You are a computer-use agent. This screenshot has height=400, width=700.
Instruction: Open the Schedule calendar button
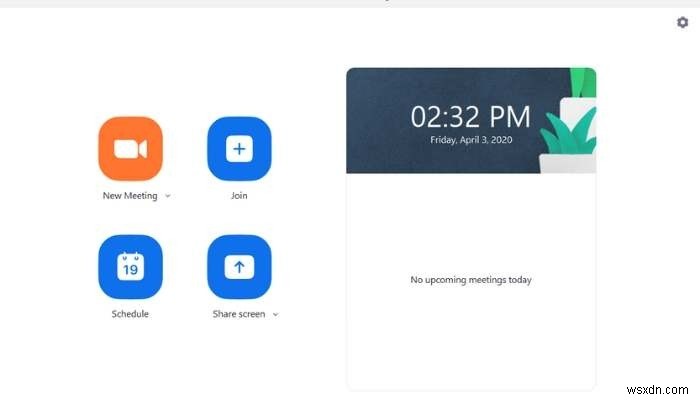(130, 267)
